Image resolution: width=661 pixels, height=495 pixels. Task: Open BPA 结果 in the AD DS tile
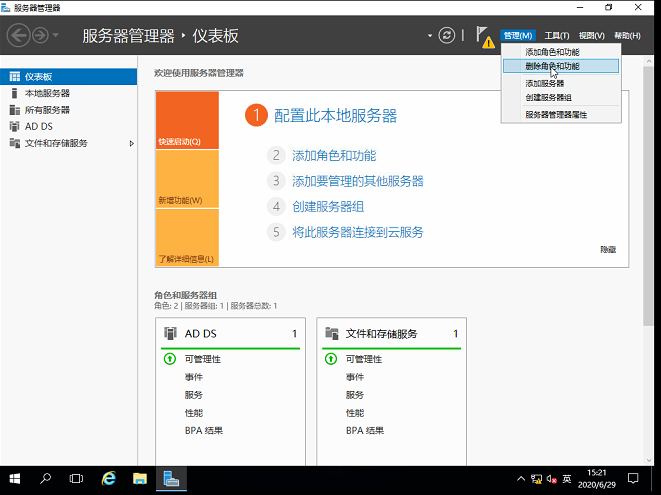[x=204, y=430]
